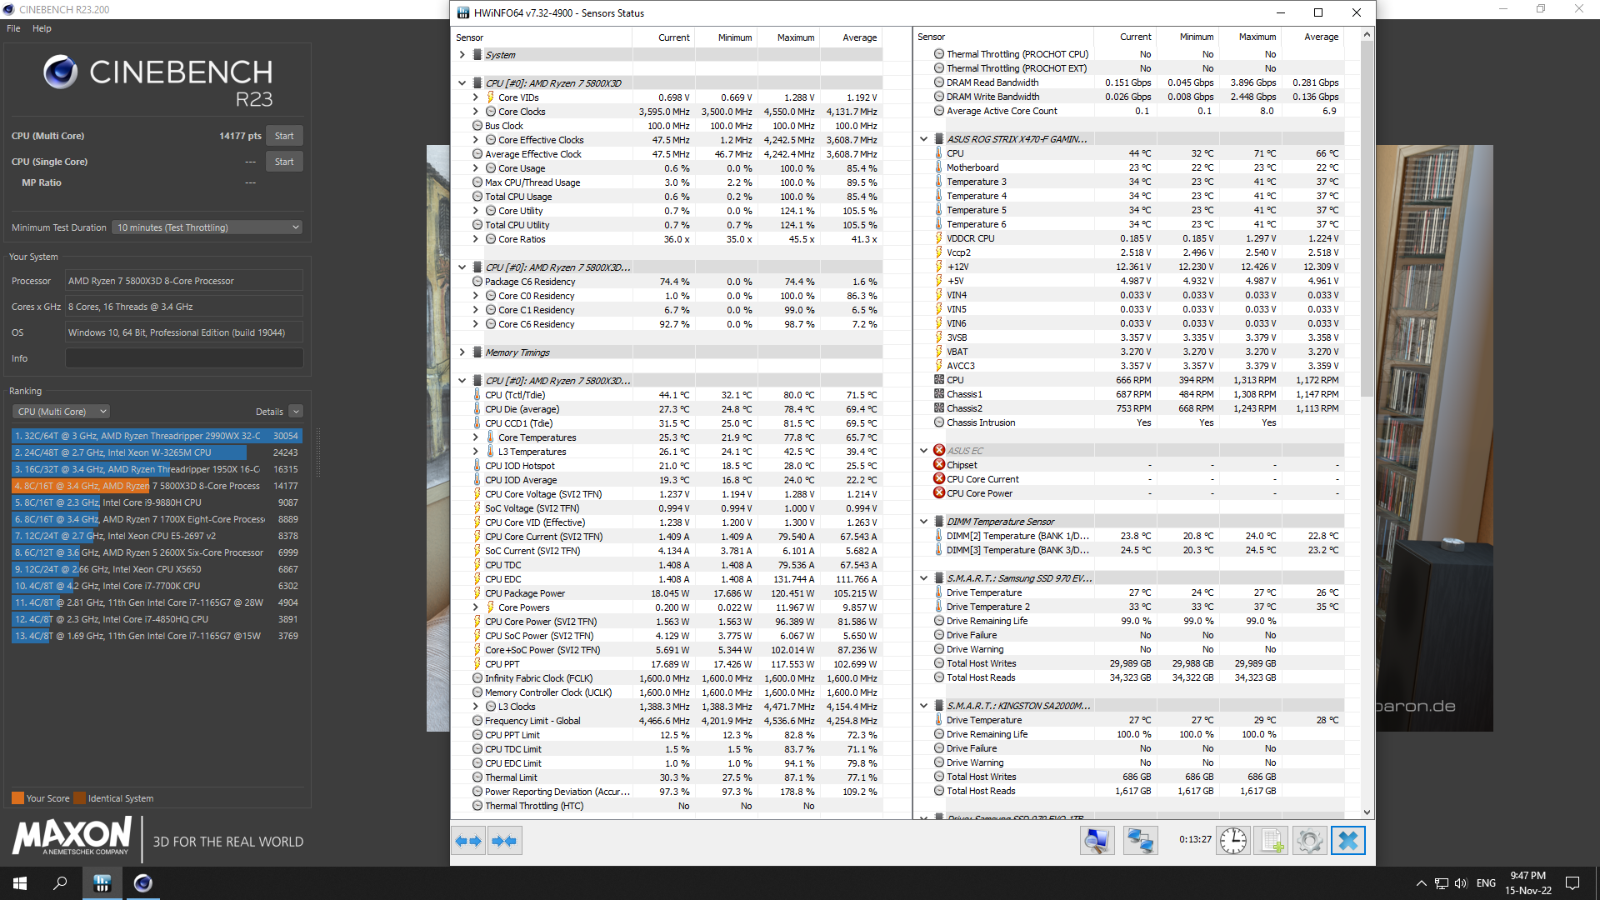Open HWiNFO sensor settings gear icon

(1310, 841)
